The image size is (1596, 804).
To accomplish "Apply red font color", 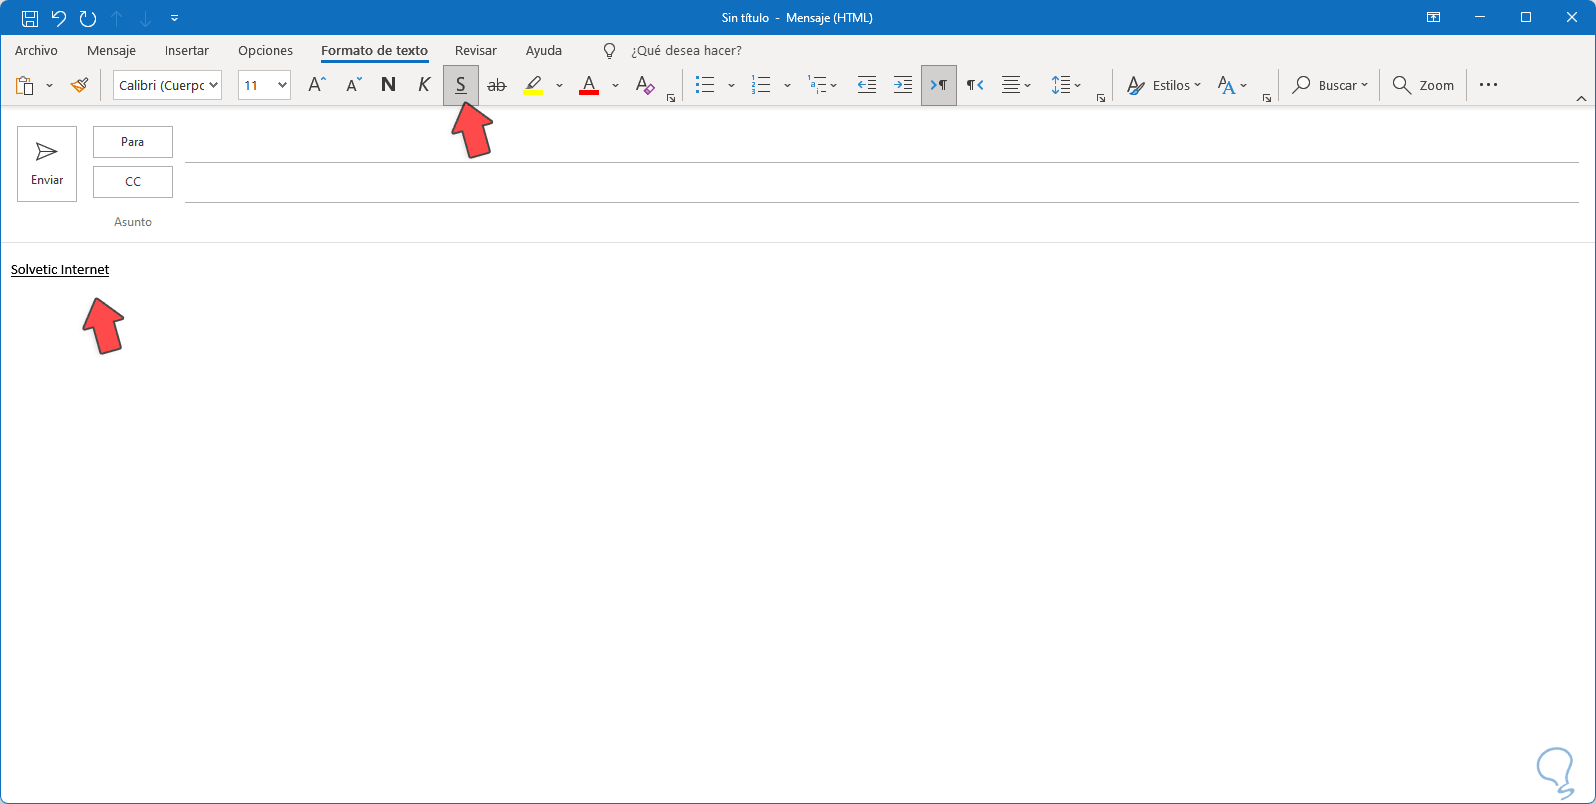I will (x=589, y=85).
